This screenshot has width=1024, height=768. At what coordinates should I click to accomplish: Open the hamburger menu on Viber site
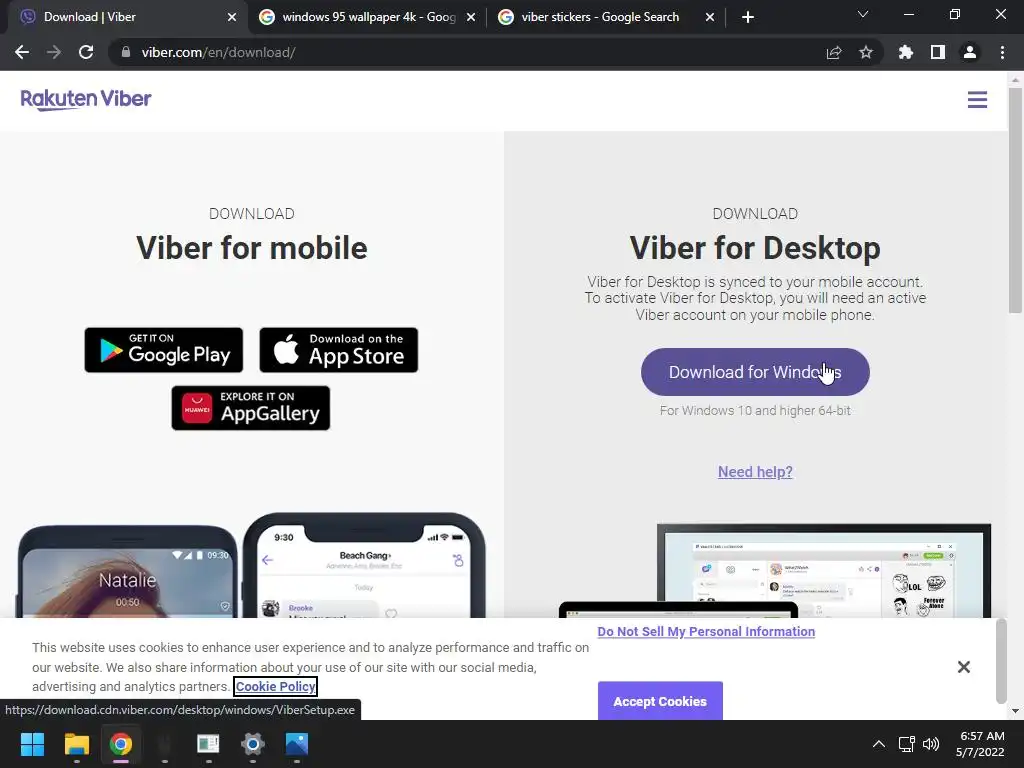[977, 100]
